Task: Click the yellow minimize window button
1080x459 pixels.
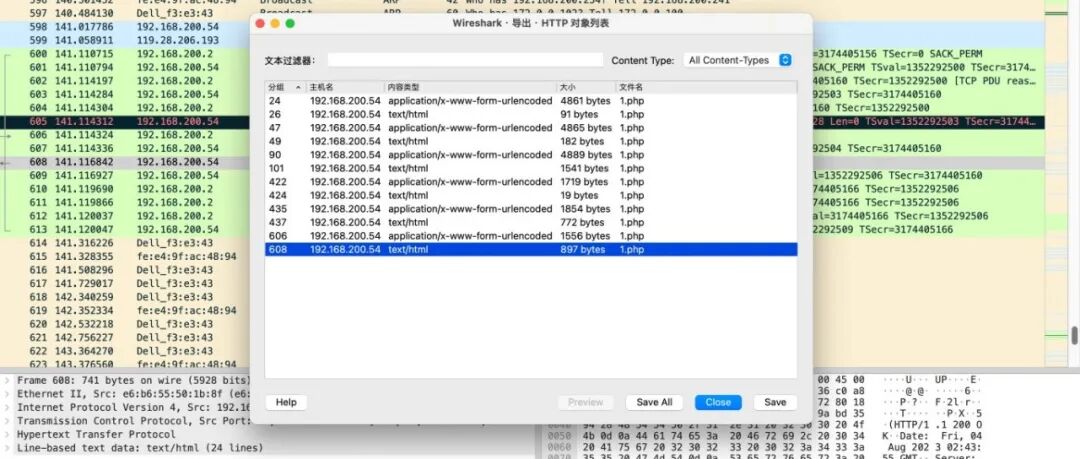Action: click(275, 23)
